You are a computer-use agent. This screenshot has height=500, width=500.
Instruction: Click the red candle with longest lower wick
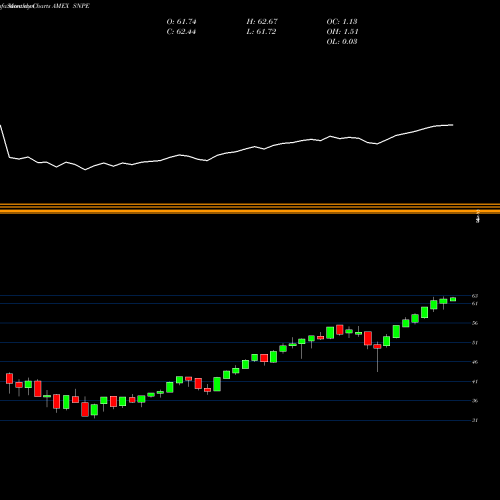377,347
